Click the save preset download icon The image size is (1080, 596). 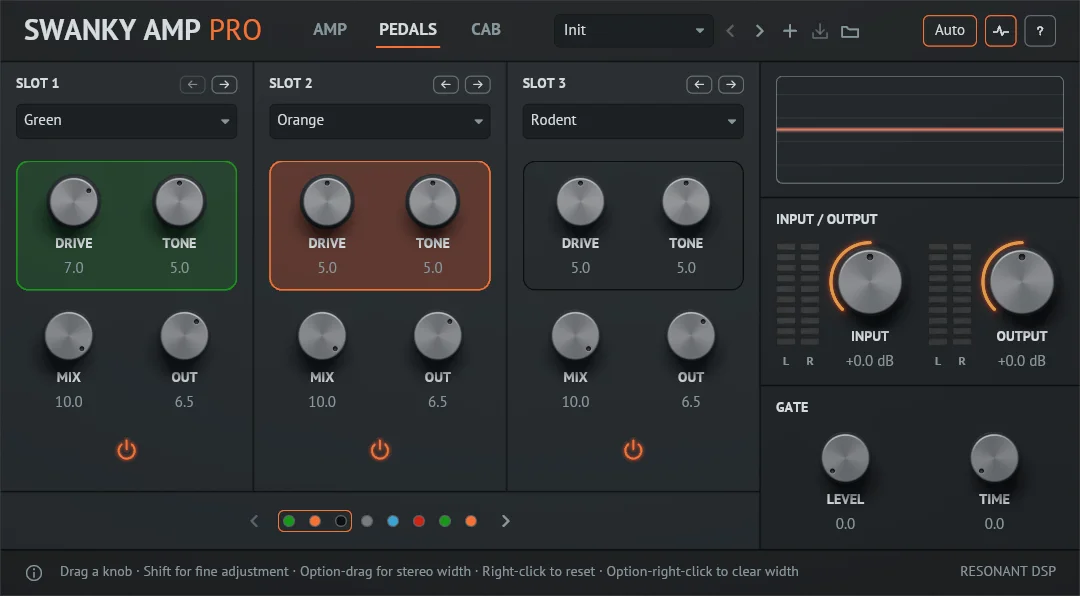pyautogui.click(x=820, y=31)
